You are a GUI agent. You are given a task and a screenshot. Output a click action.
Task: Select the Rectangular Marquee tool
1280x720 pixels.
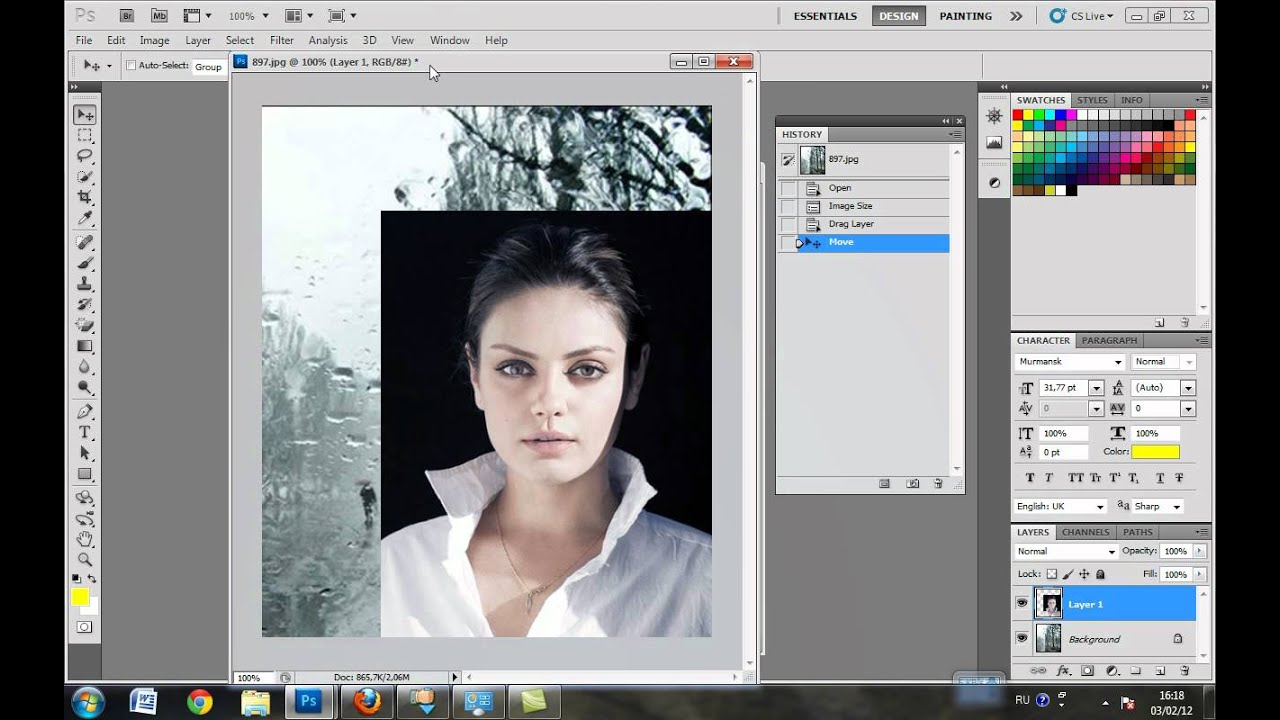pyautogui.click(x=85, y=135)
